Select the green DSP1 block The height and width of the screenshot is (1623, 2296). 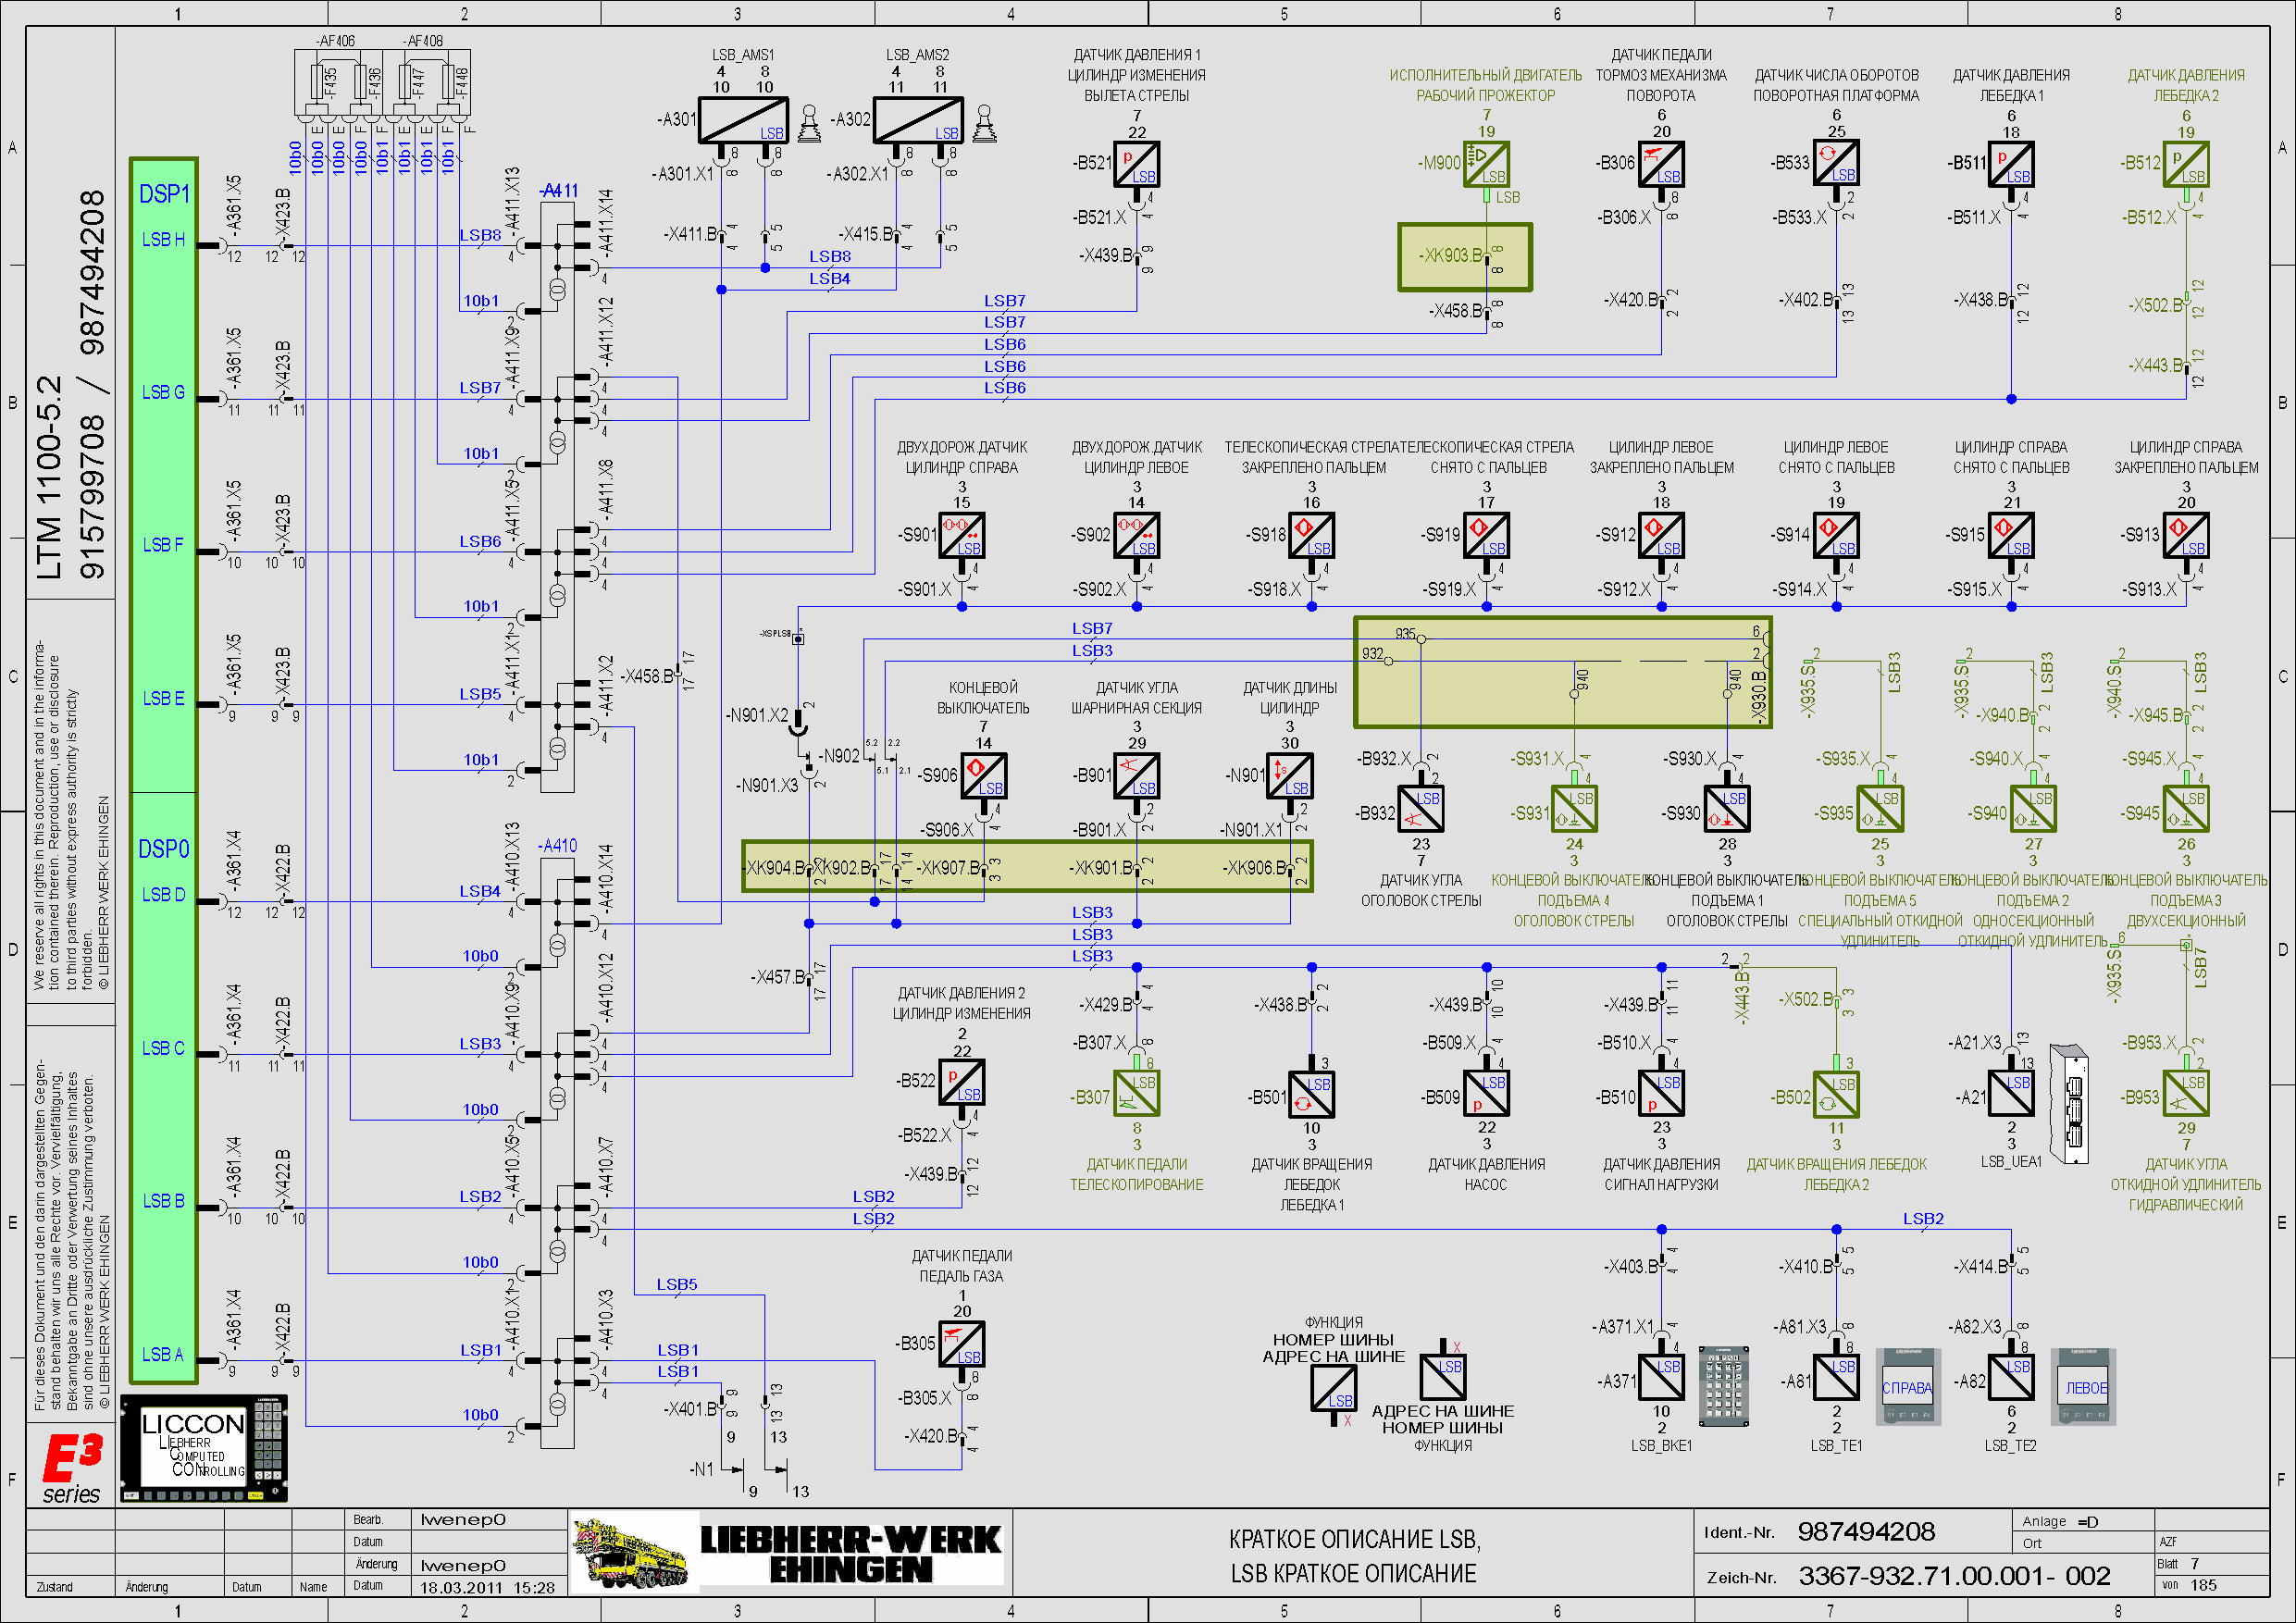163,474
